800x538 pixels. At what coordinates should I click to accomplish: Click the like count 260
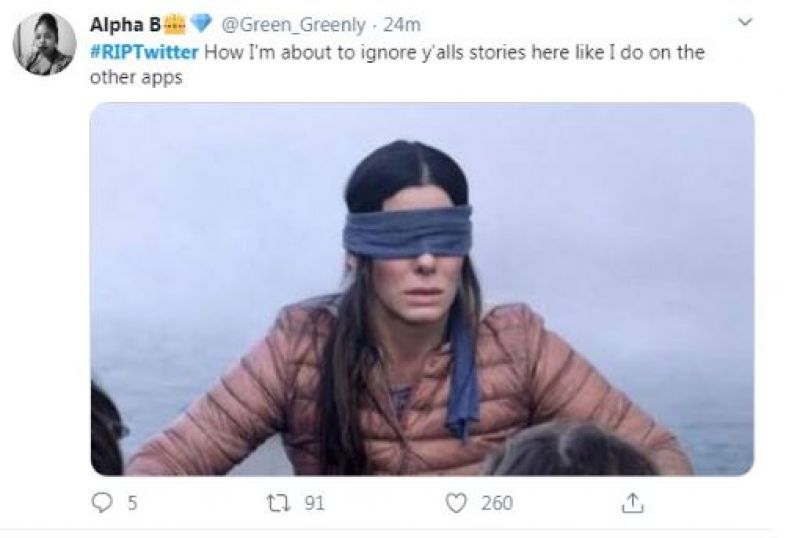(x=496, y=504)
